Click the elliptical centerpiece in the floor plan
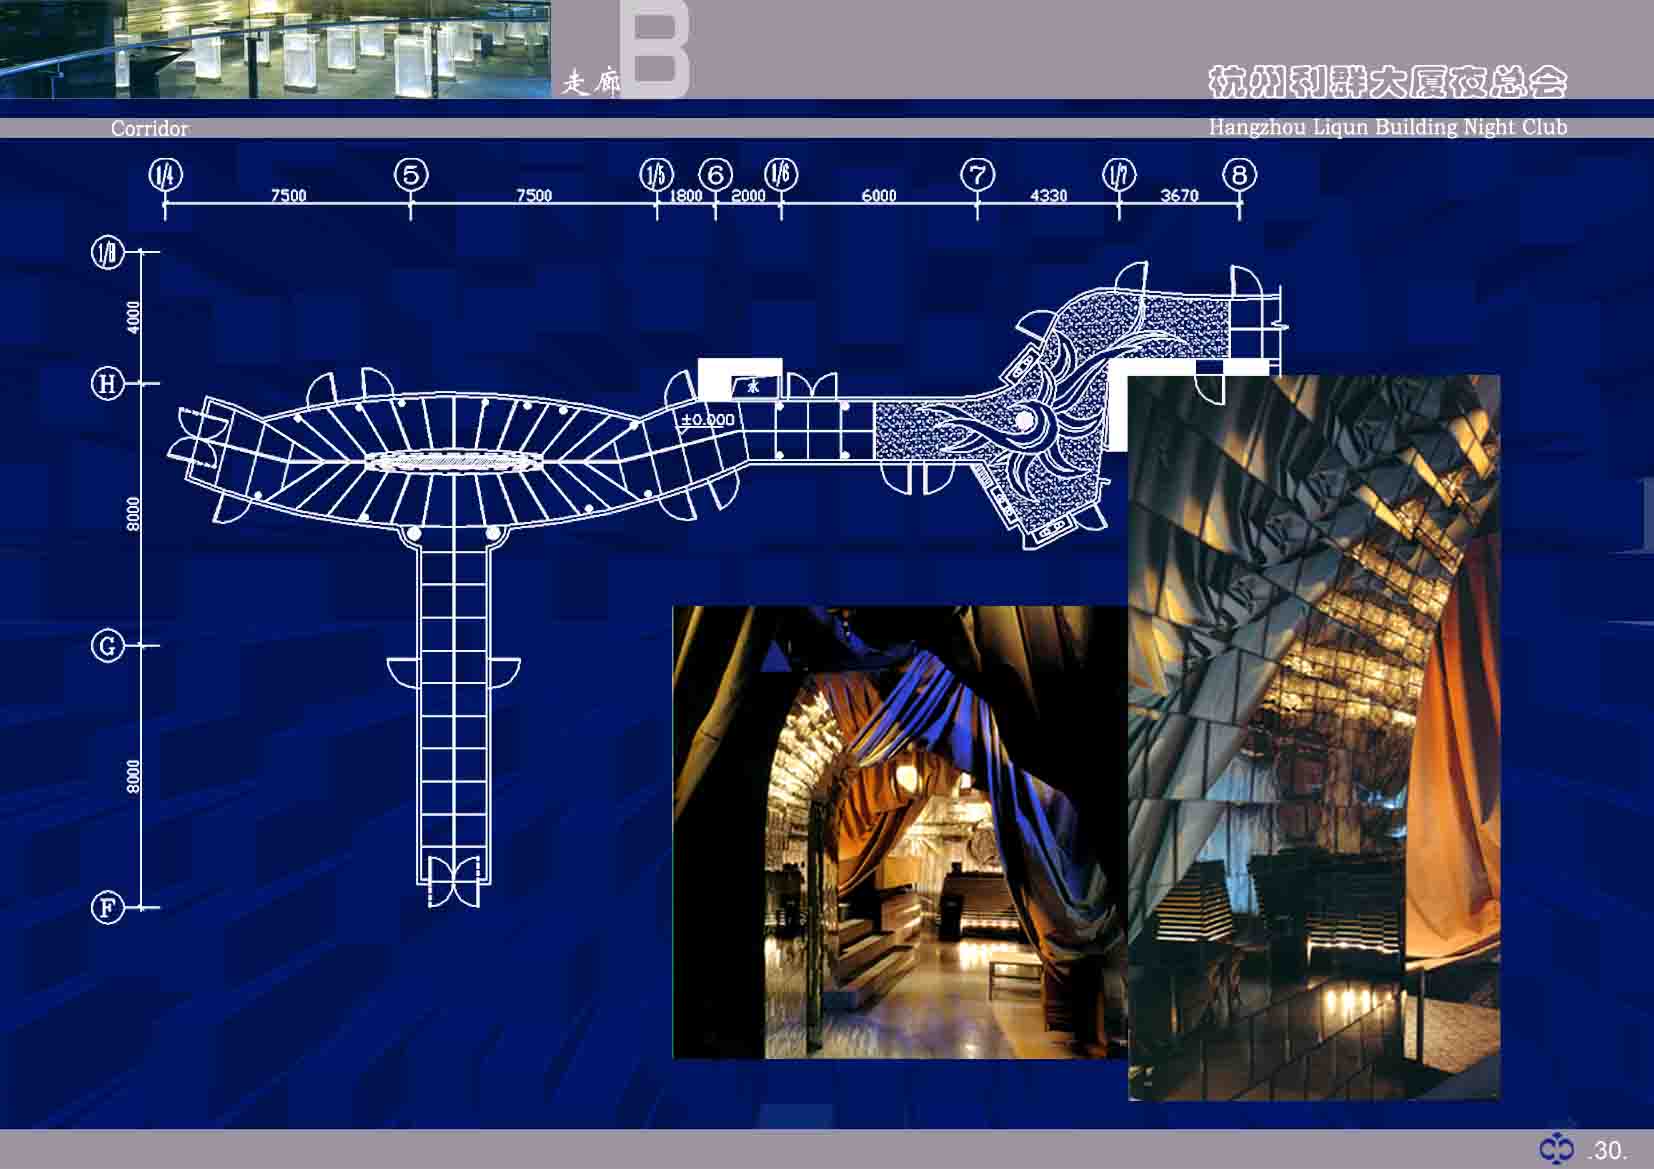The image size is (1654, 1169). pos(455,461)
